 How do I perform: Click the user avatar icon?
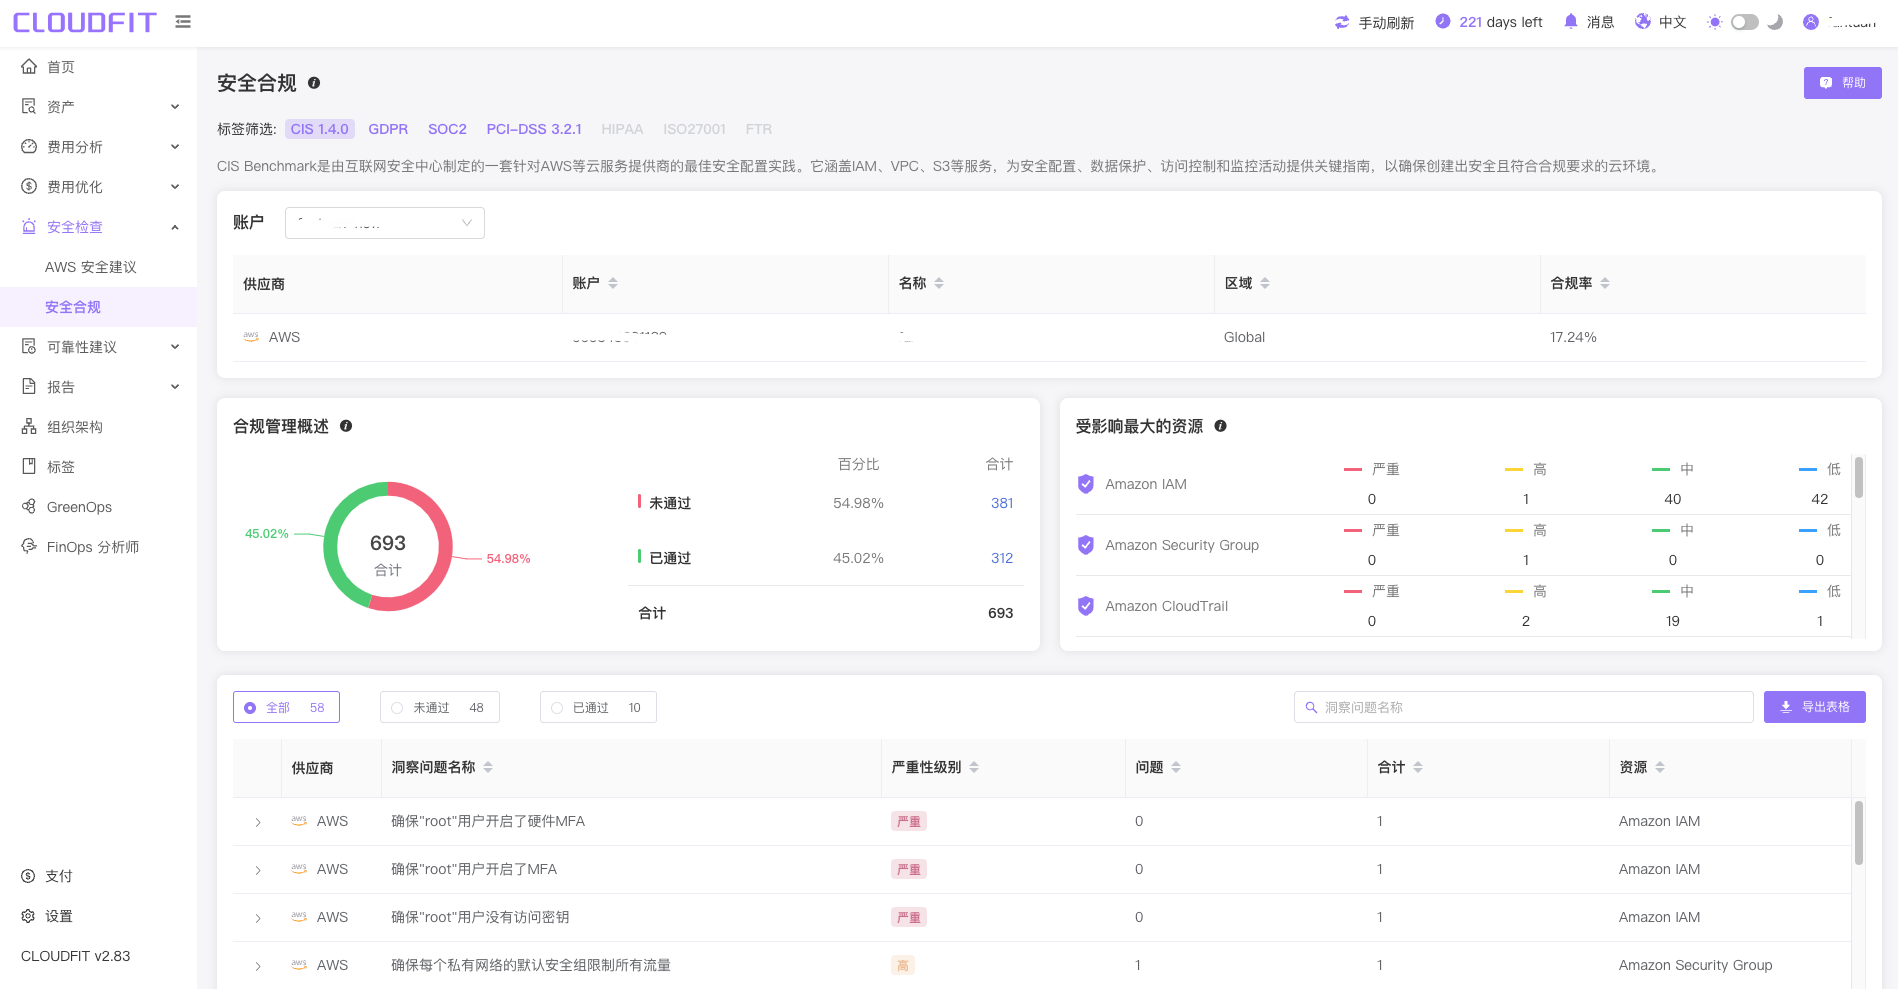click(1811, 22)
